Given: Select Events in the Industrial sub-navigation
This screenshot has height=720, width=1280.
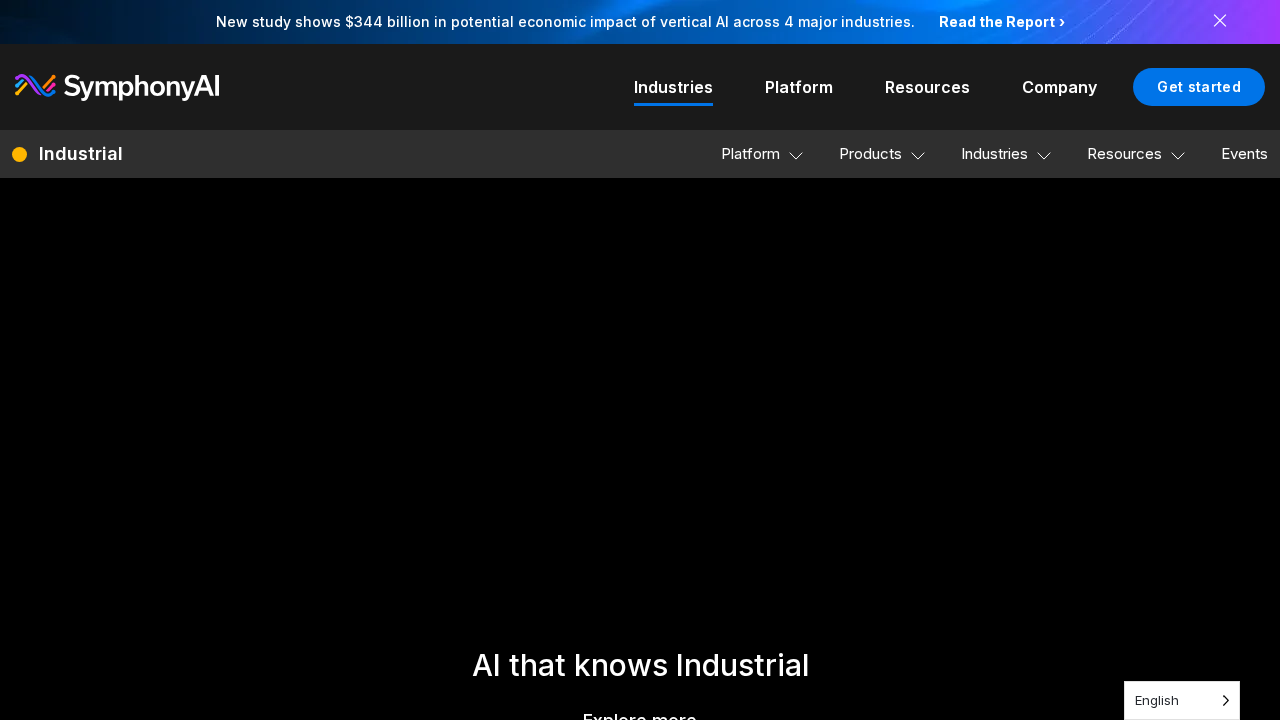Looking at the screenshot, I should [1244, 154].
